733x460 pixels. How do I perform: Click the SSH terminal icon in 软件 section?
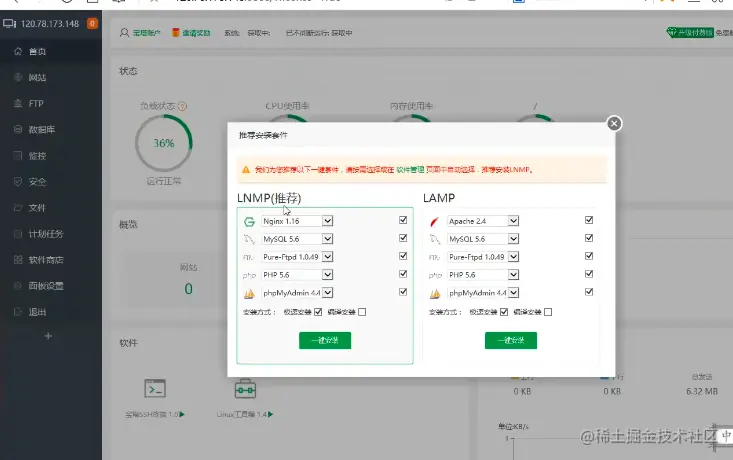[155, 388]
